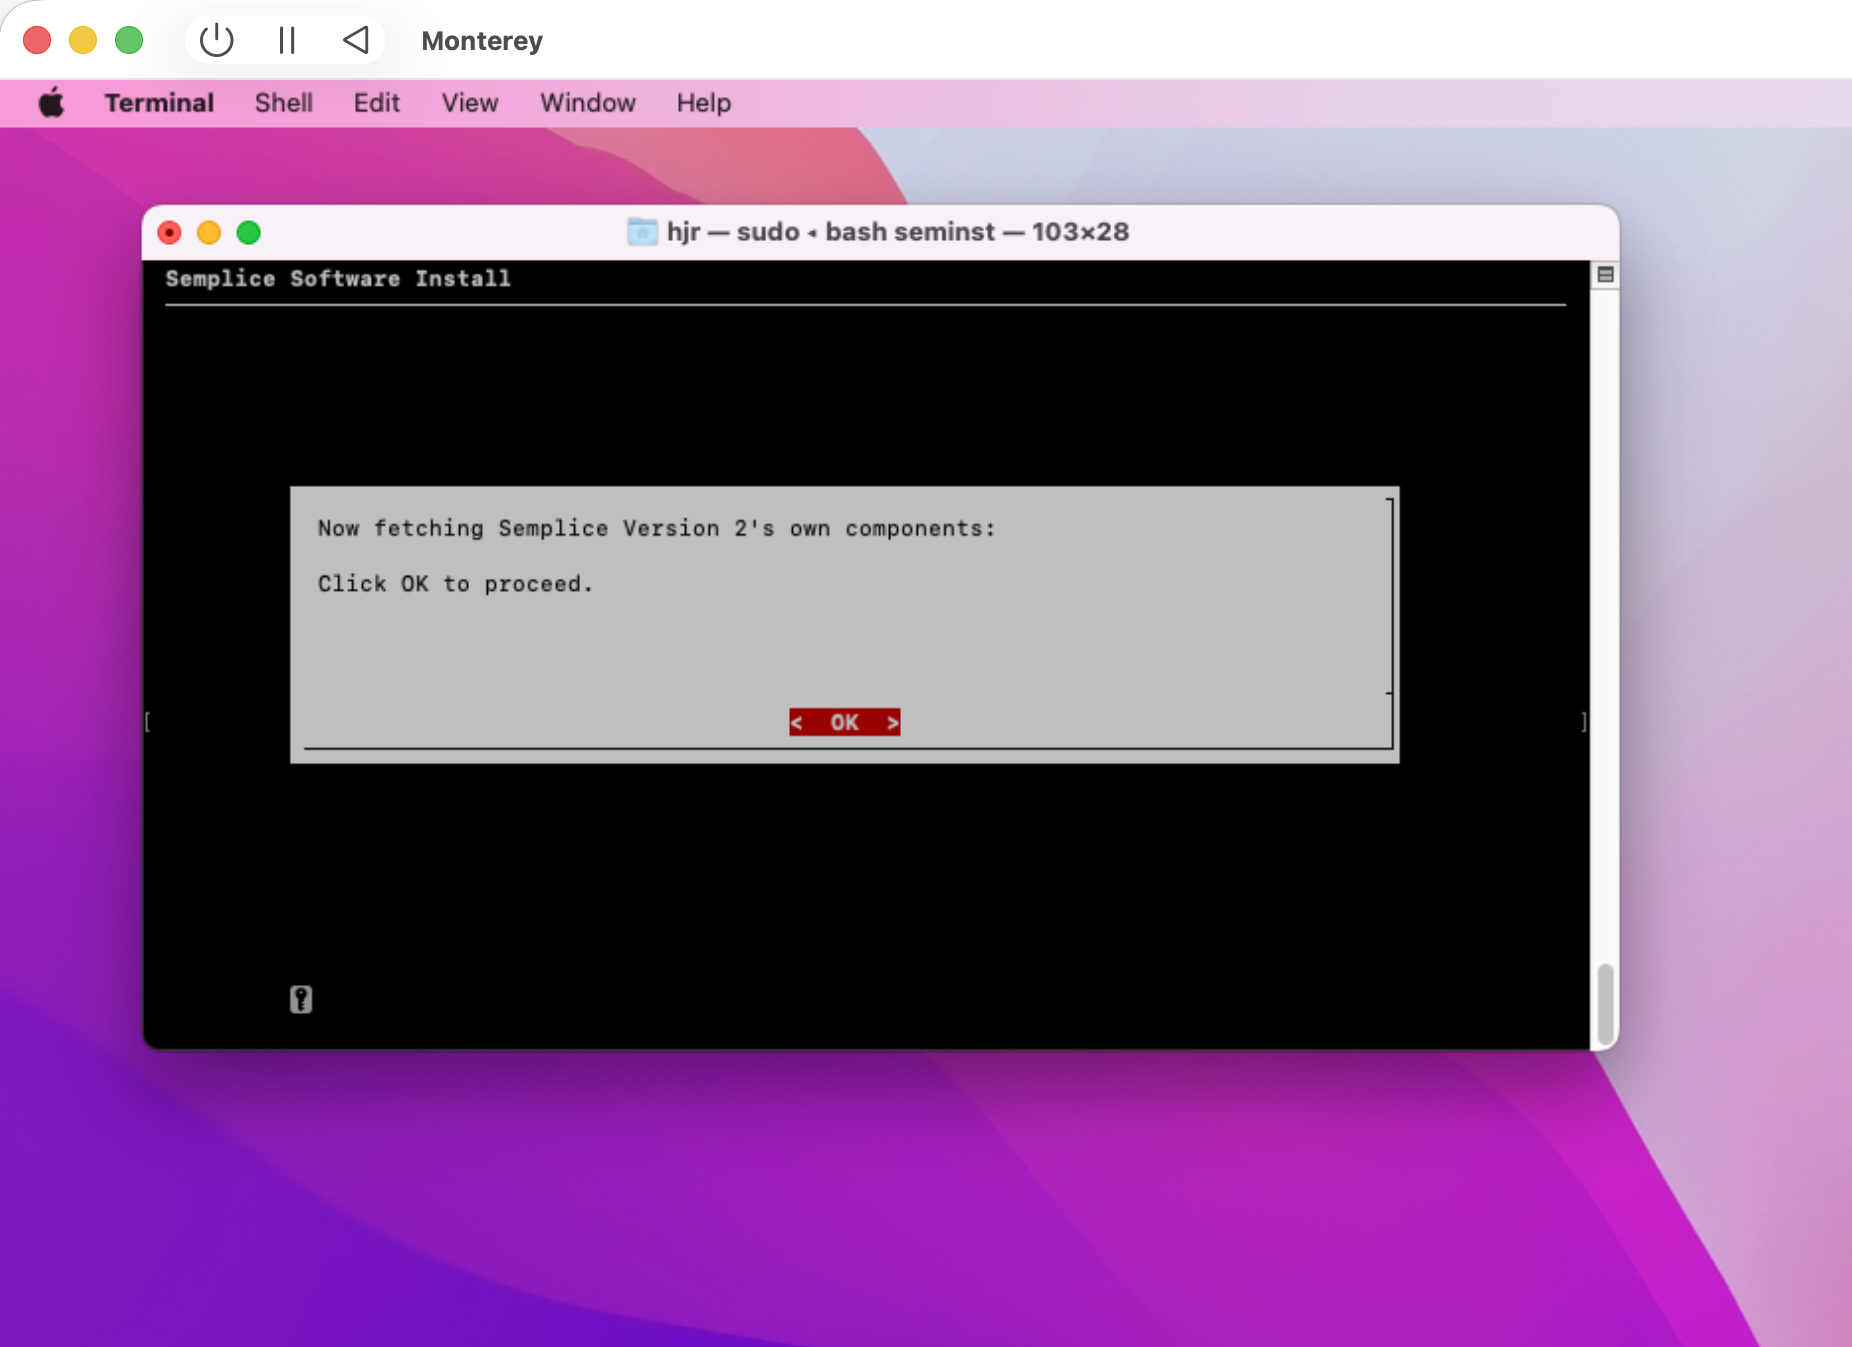Click the power icon to shut down the VM
The image size is (1852, 1347).
pyautogui.click(x=216, y=40)
